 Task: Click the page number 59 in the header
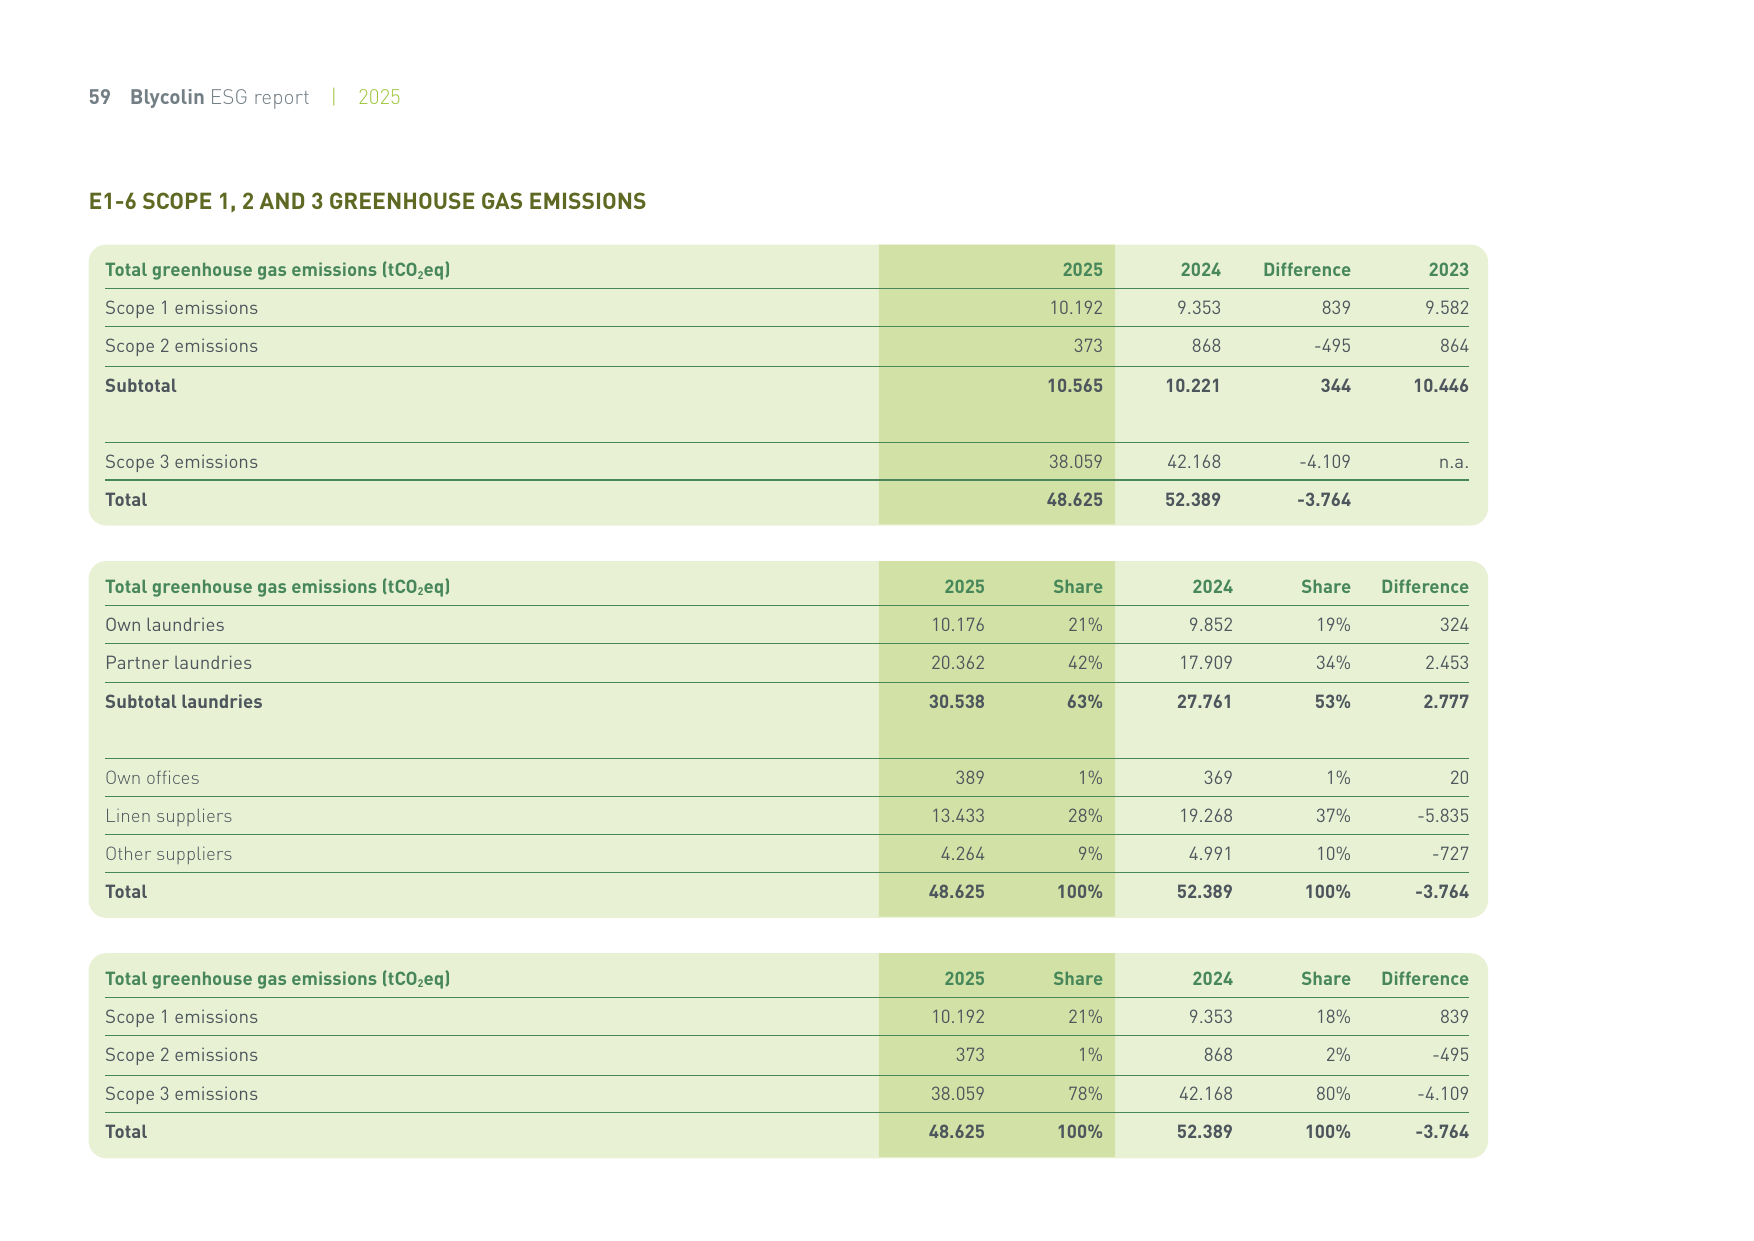(99, 97)
